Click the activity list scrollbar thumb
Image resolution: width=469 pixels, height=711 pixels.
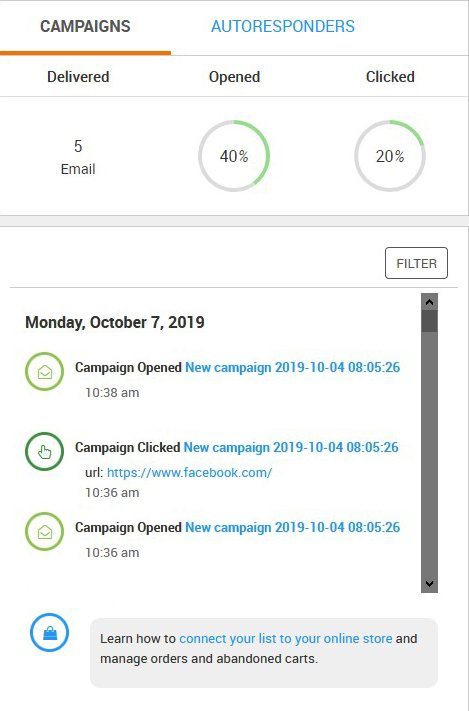[430, 321]
